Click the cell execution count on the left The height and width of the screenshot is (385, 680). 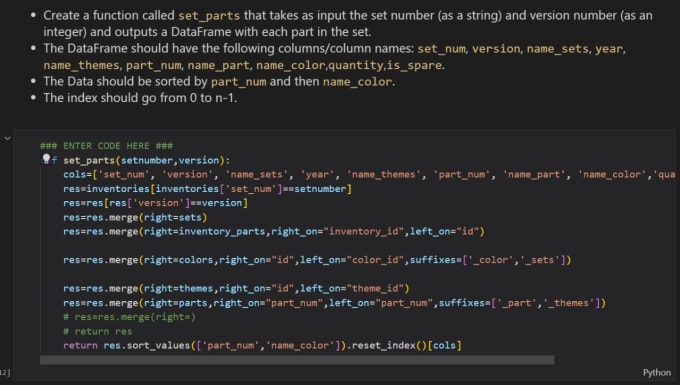pos(5,372)
